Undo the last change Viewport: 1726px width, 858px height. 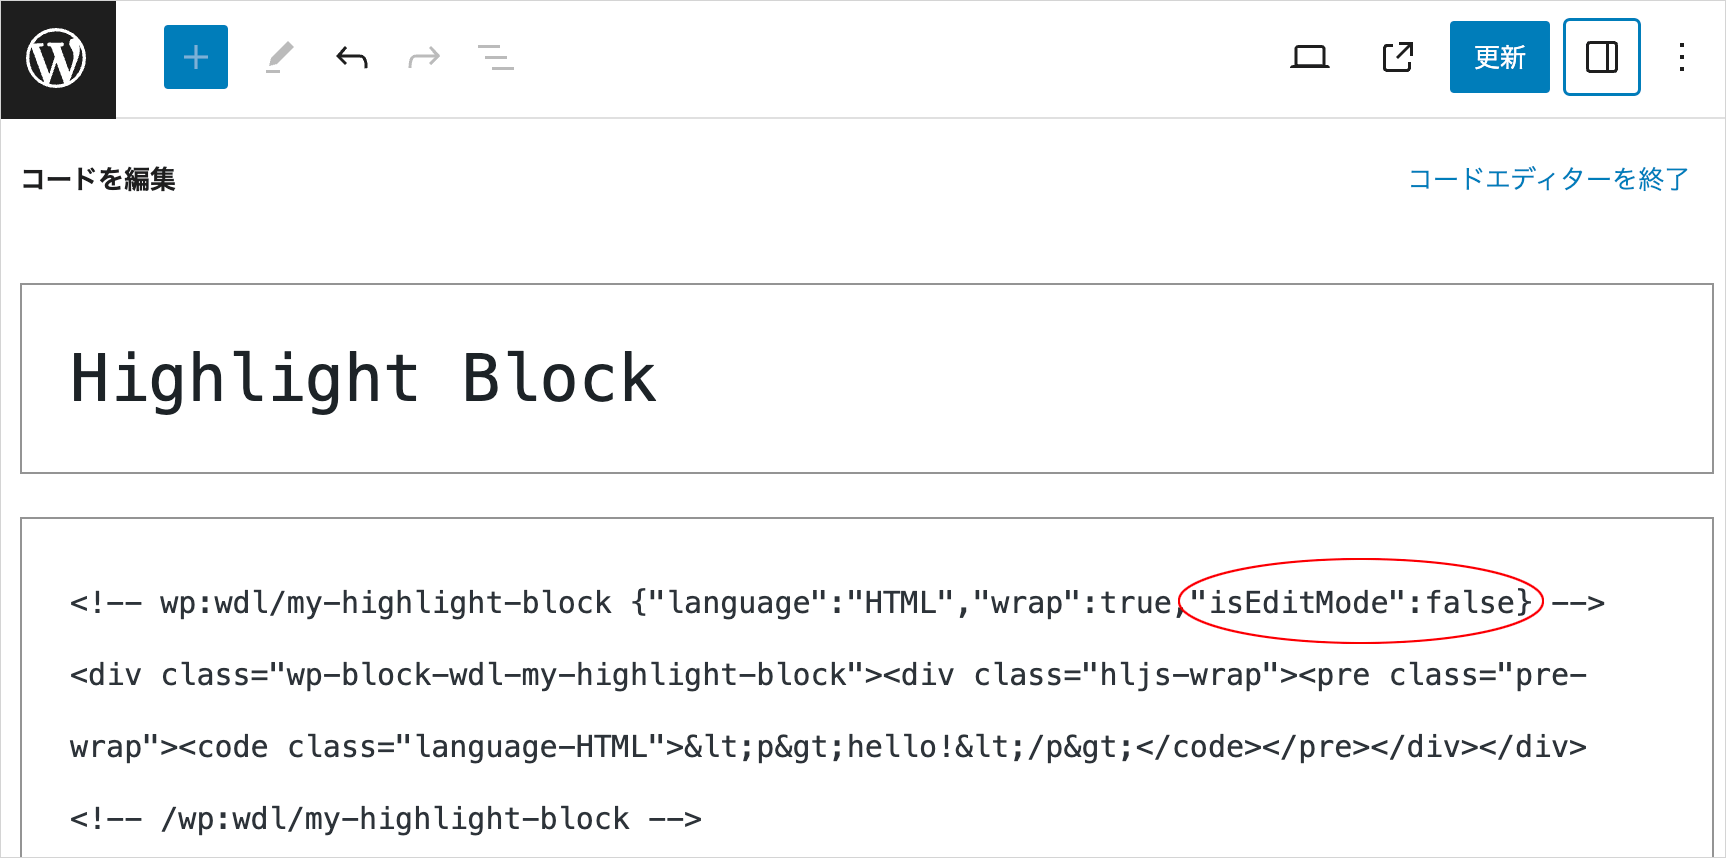click(352, 57)
